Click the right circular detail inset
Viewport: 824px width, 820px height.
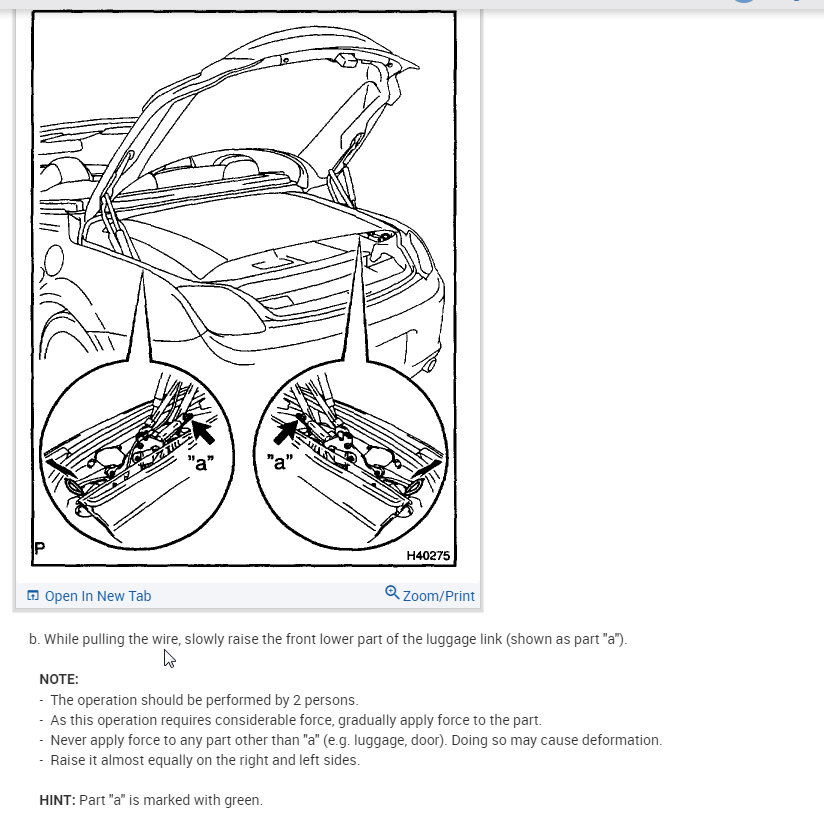351,455
